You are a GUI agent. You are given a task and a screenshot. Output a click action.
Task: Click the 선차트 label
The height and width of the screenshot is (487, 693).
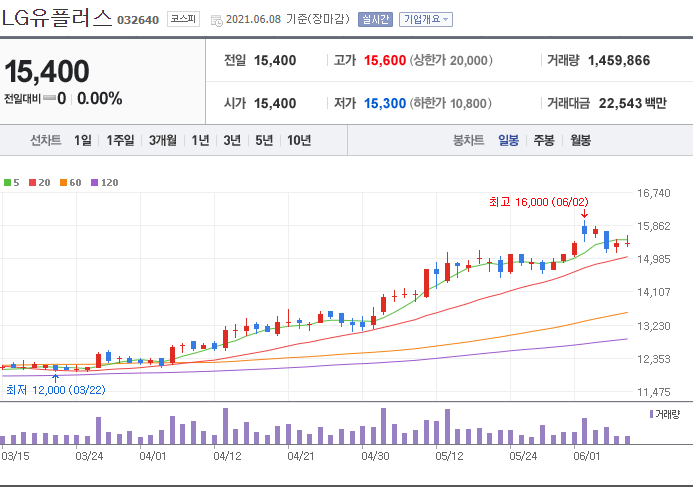pyautogui.click(x=46, y=141)
